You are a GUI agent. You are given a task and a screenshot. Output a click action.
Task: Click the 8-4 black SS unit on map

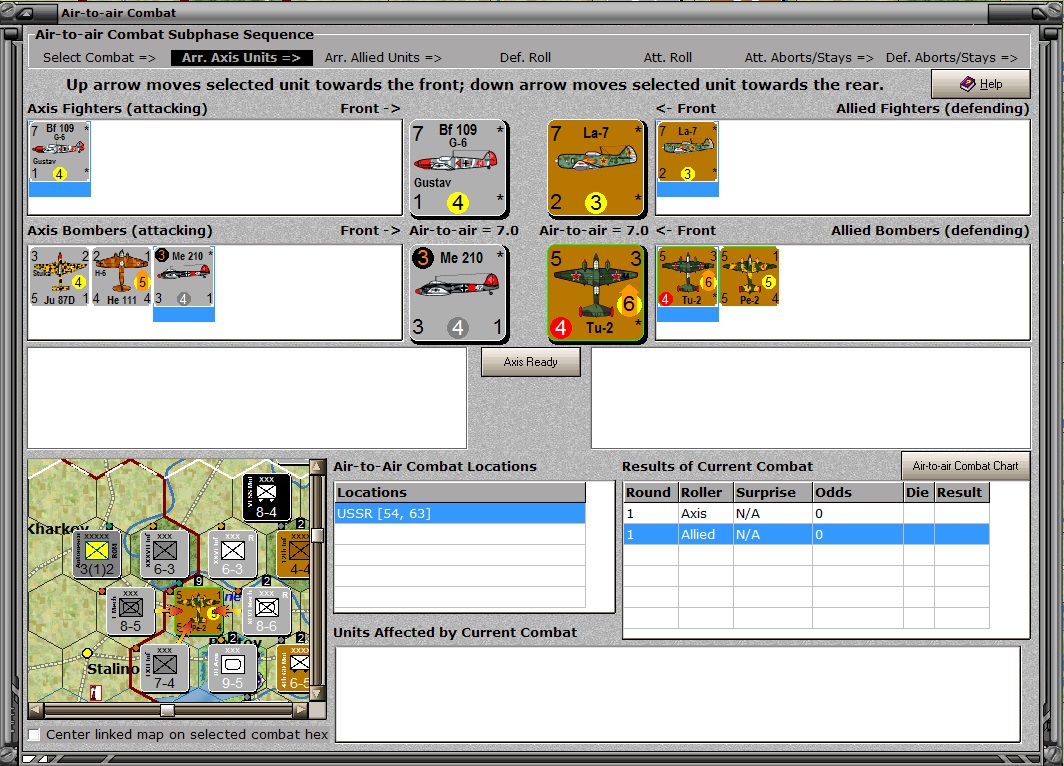tap(267, 497)
